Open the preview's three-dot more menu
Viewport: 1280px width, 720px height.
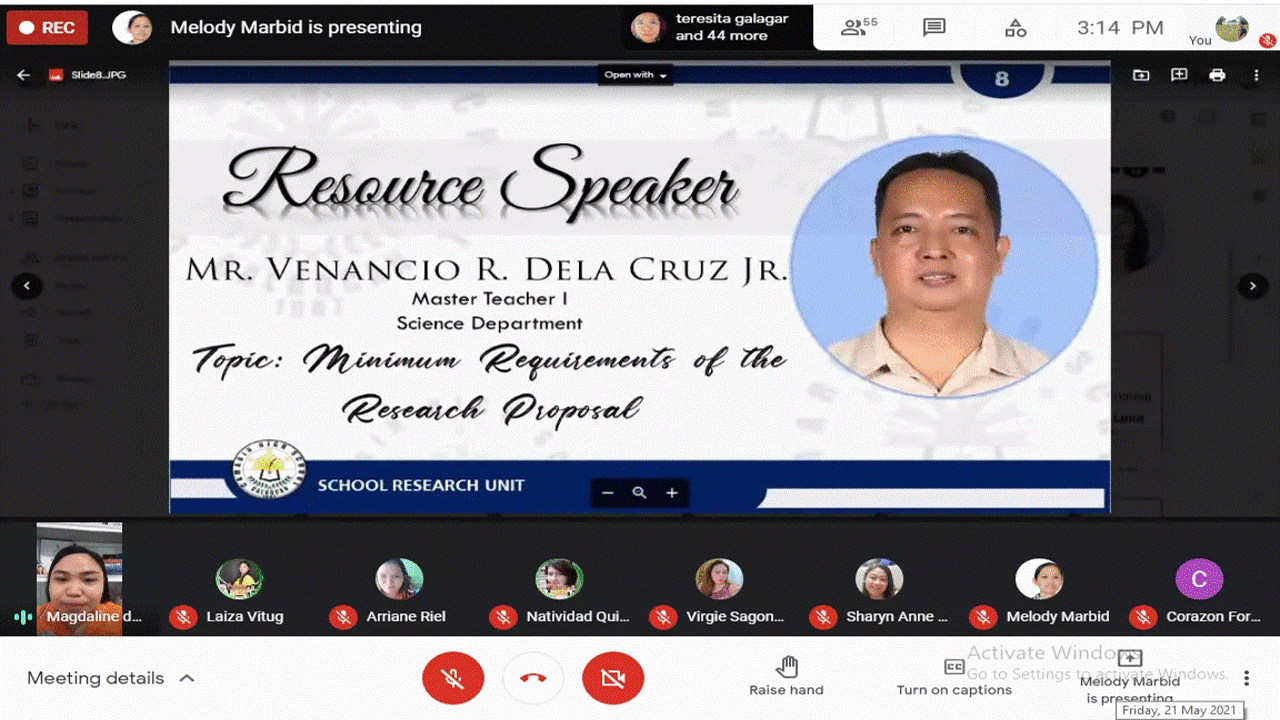1256,75
